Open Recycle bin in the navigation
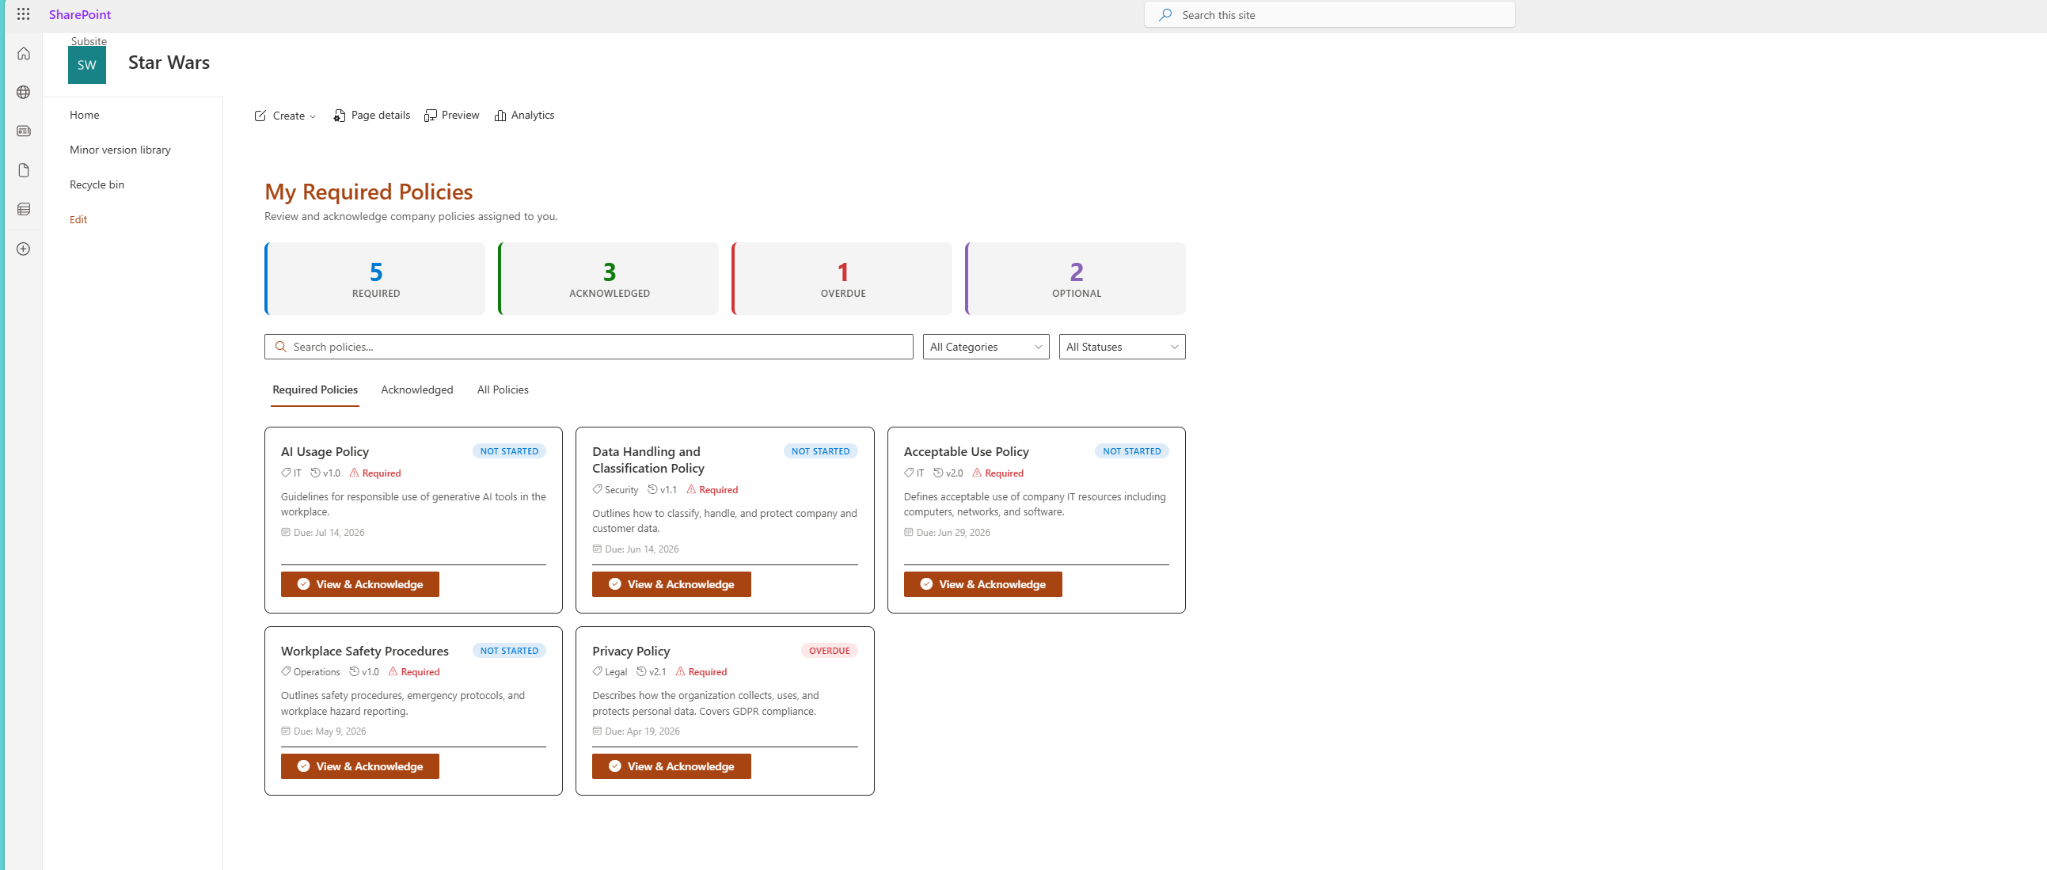 click(x=97, y=185)
